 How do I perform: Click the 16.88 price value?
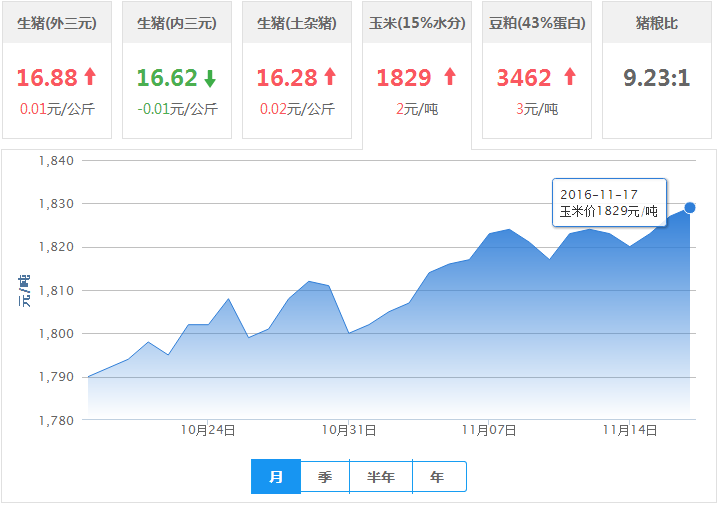47,77
